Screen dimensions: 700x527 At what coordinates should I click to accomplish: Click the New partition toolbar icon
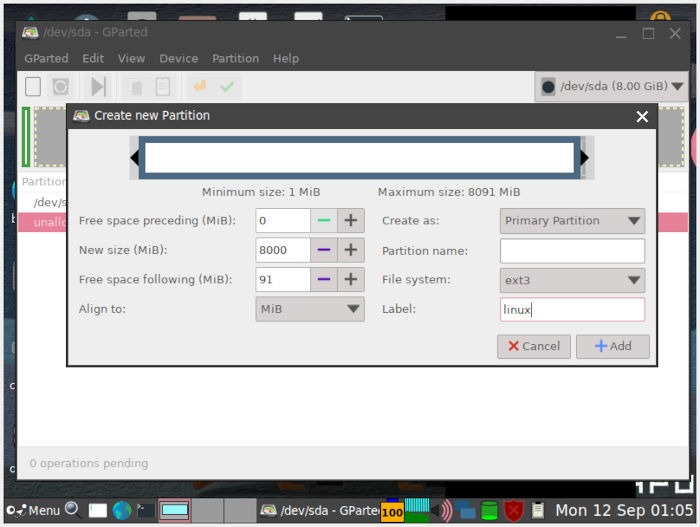tap(33, 86)
